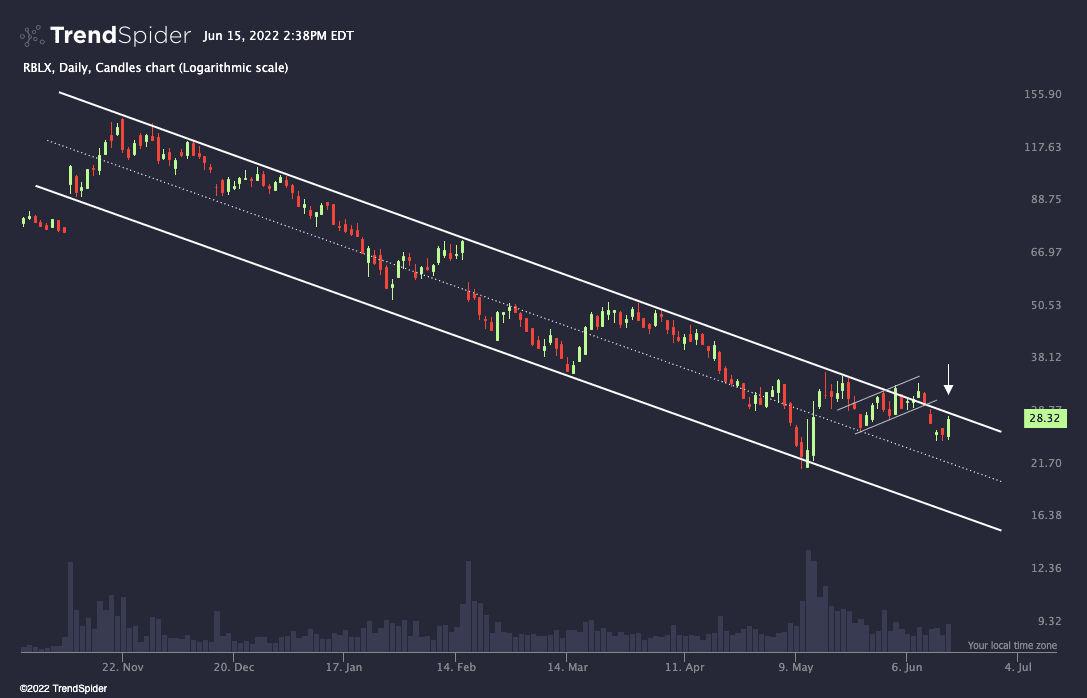Click the 14. Feb date label
1087x698 pixels.
tap(454, 666)
